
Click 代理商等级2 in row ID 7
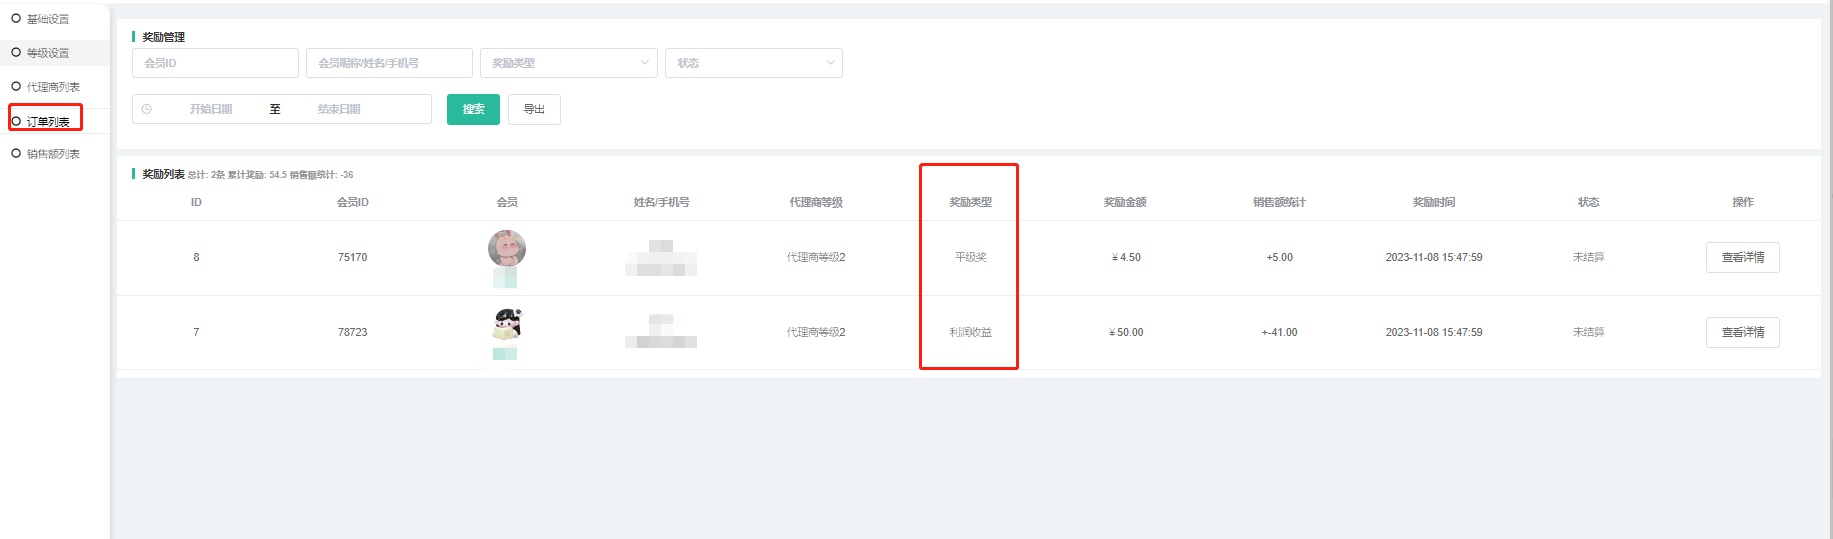816,332
